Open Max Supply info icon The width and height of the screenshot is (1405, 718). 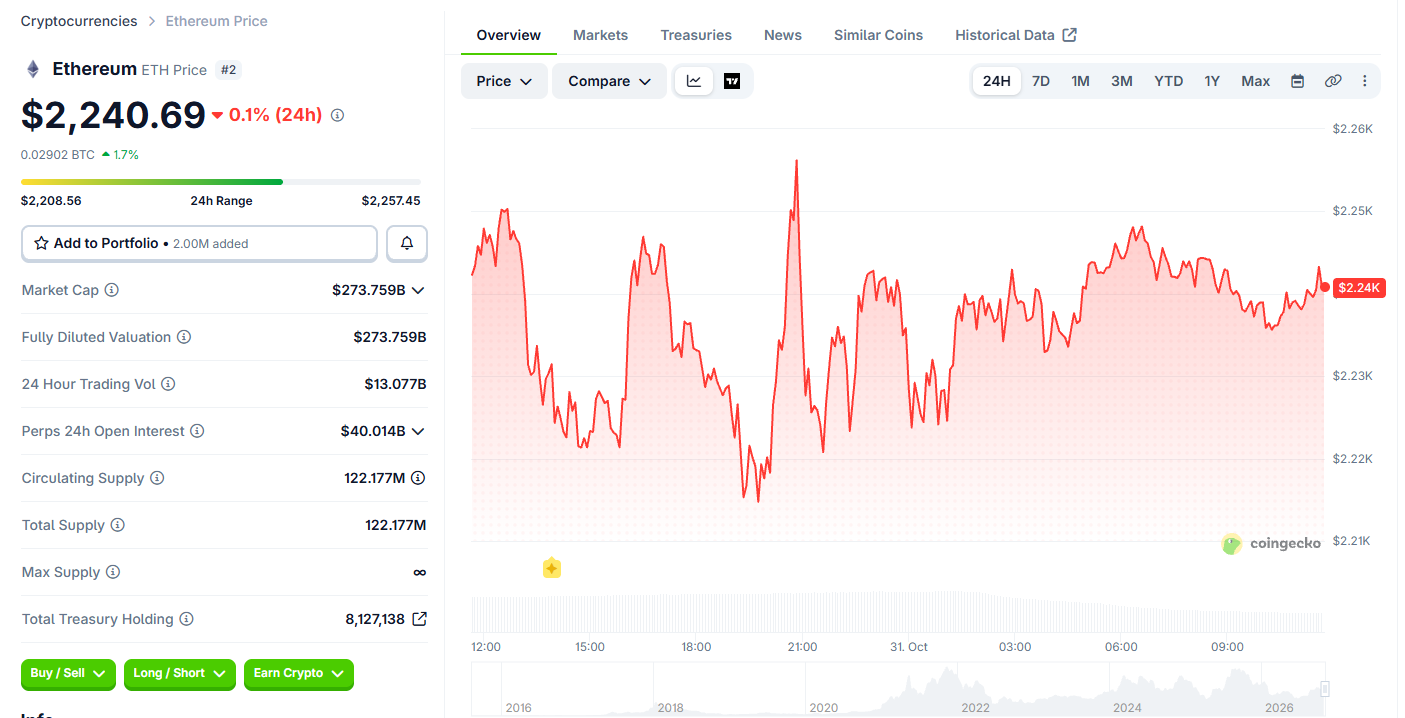point(113,572)
